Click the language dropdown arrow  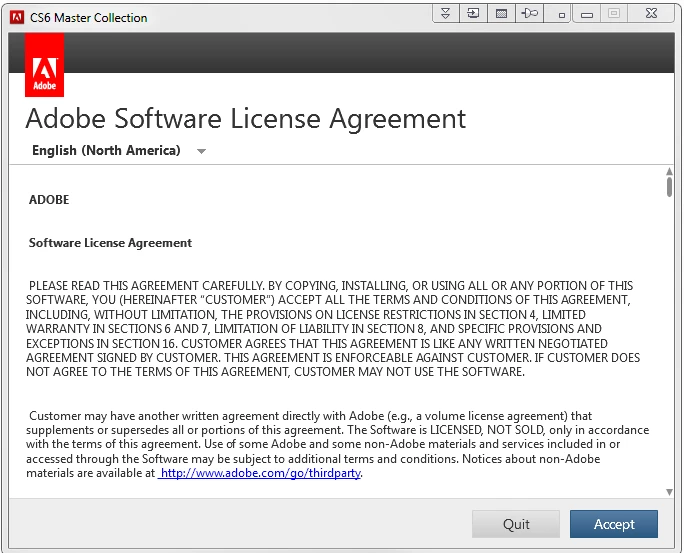pyautogui.click(x=201, y=151)
